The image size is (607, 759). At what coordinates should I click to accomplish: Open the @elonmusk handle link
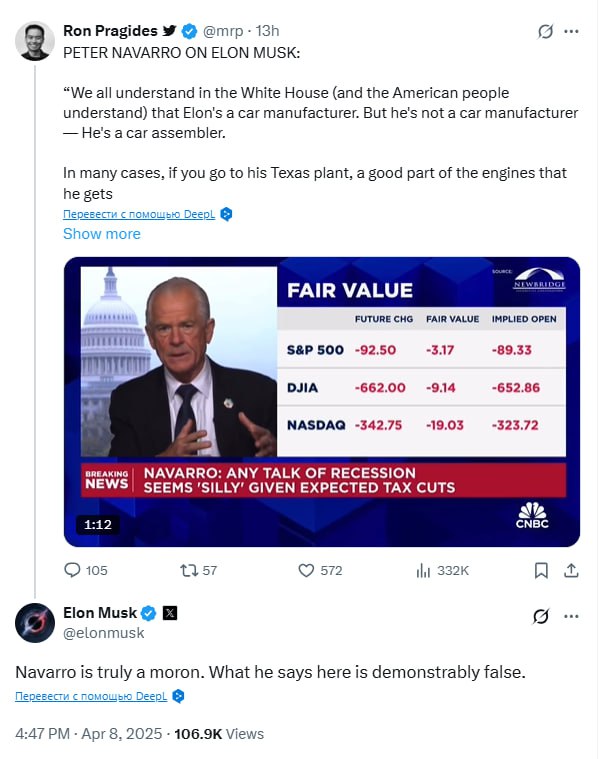[x=104, y=633]
